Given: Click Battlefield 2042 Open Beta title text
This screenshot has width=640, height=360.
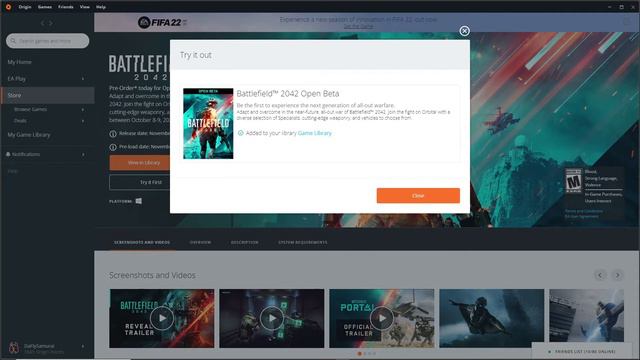Looking at the screenshot, I should 288,93.
